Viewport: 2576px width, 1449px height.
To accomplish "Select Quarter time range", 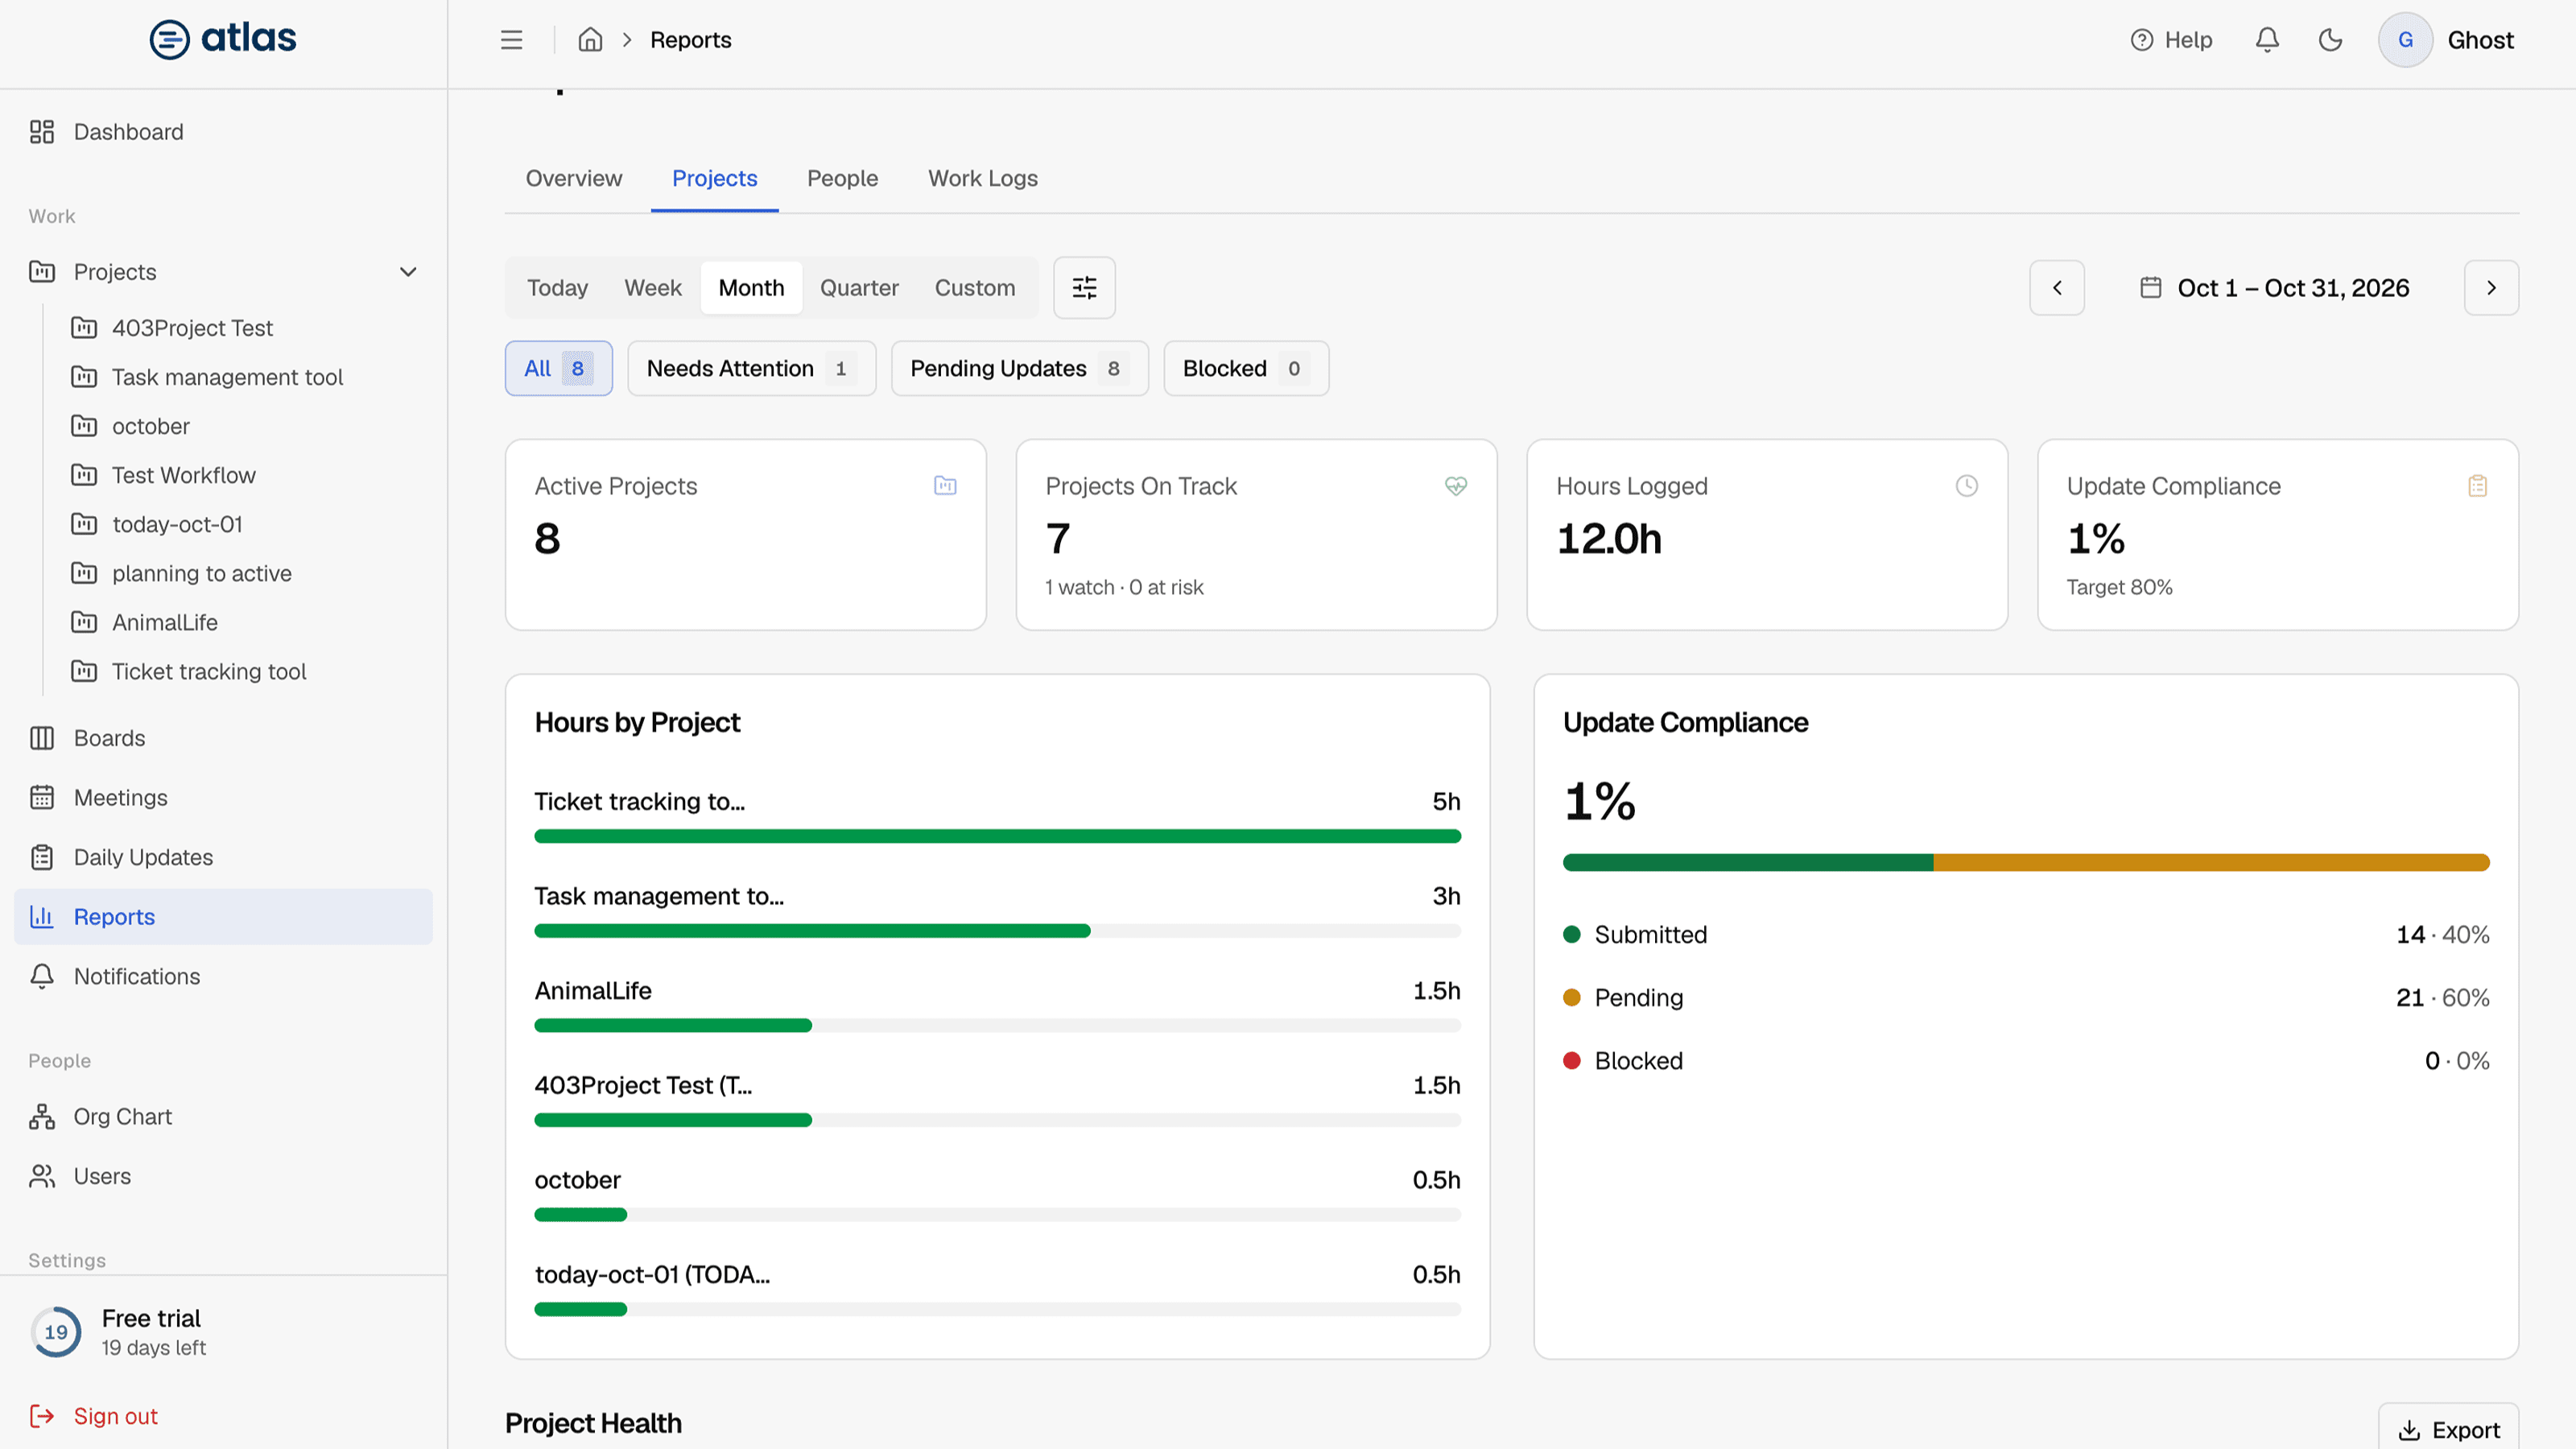I will tap(859, 288).
